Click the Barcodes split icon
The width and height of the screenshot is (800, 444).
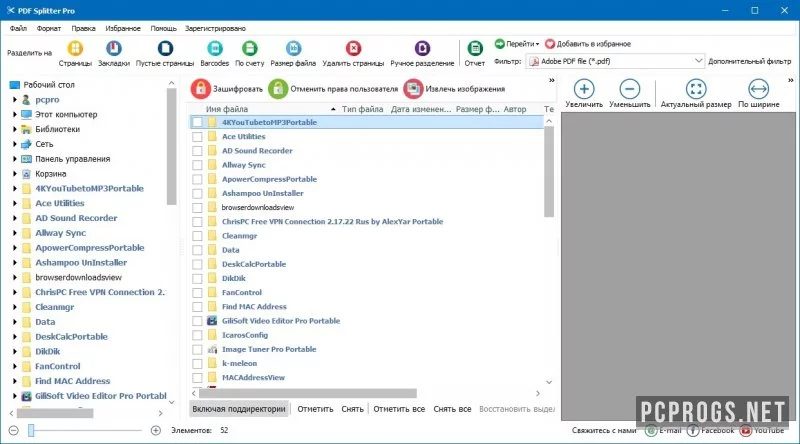coord(215,48)
